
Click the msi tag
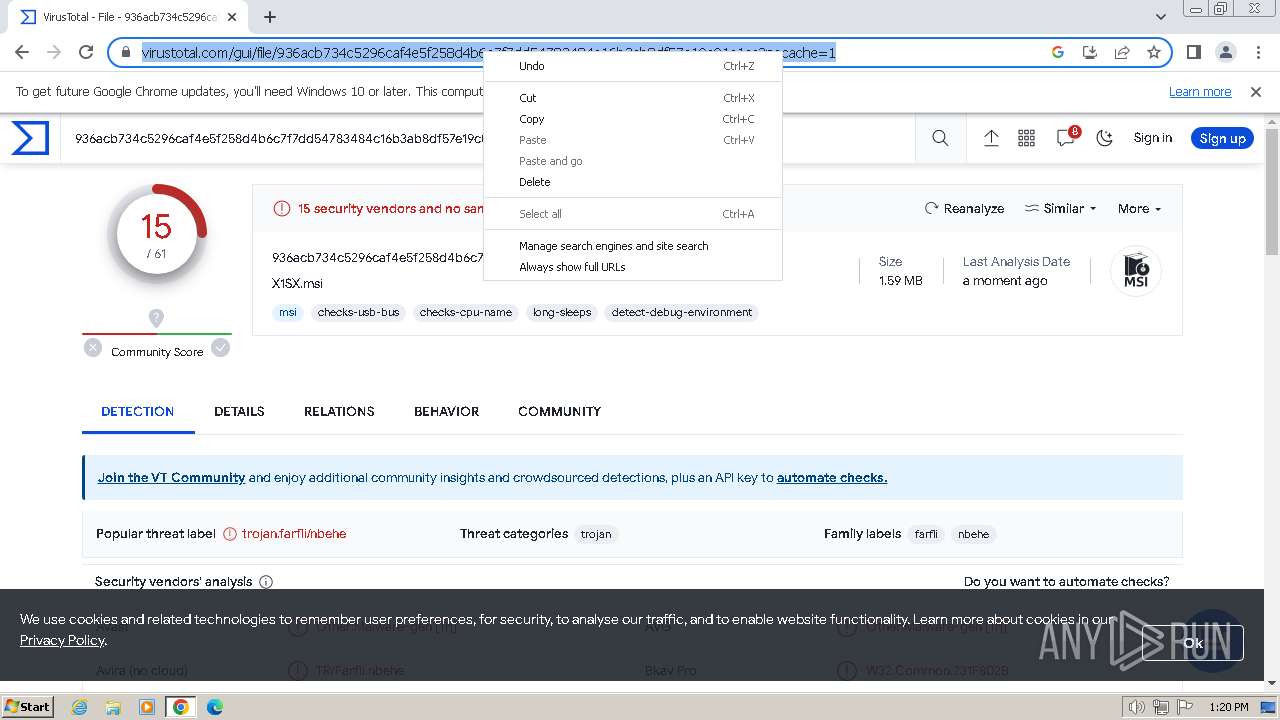click(x=288, y=312)
